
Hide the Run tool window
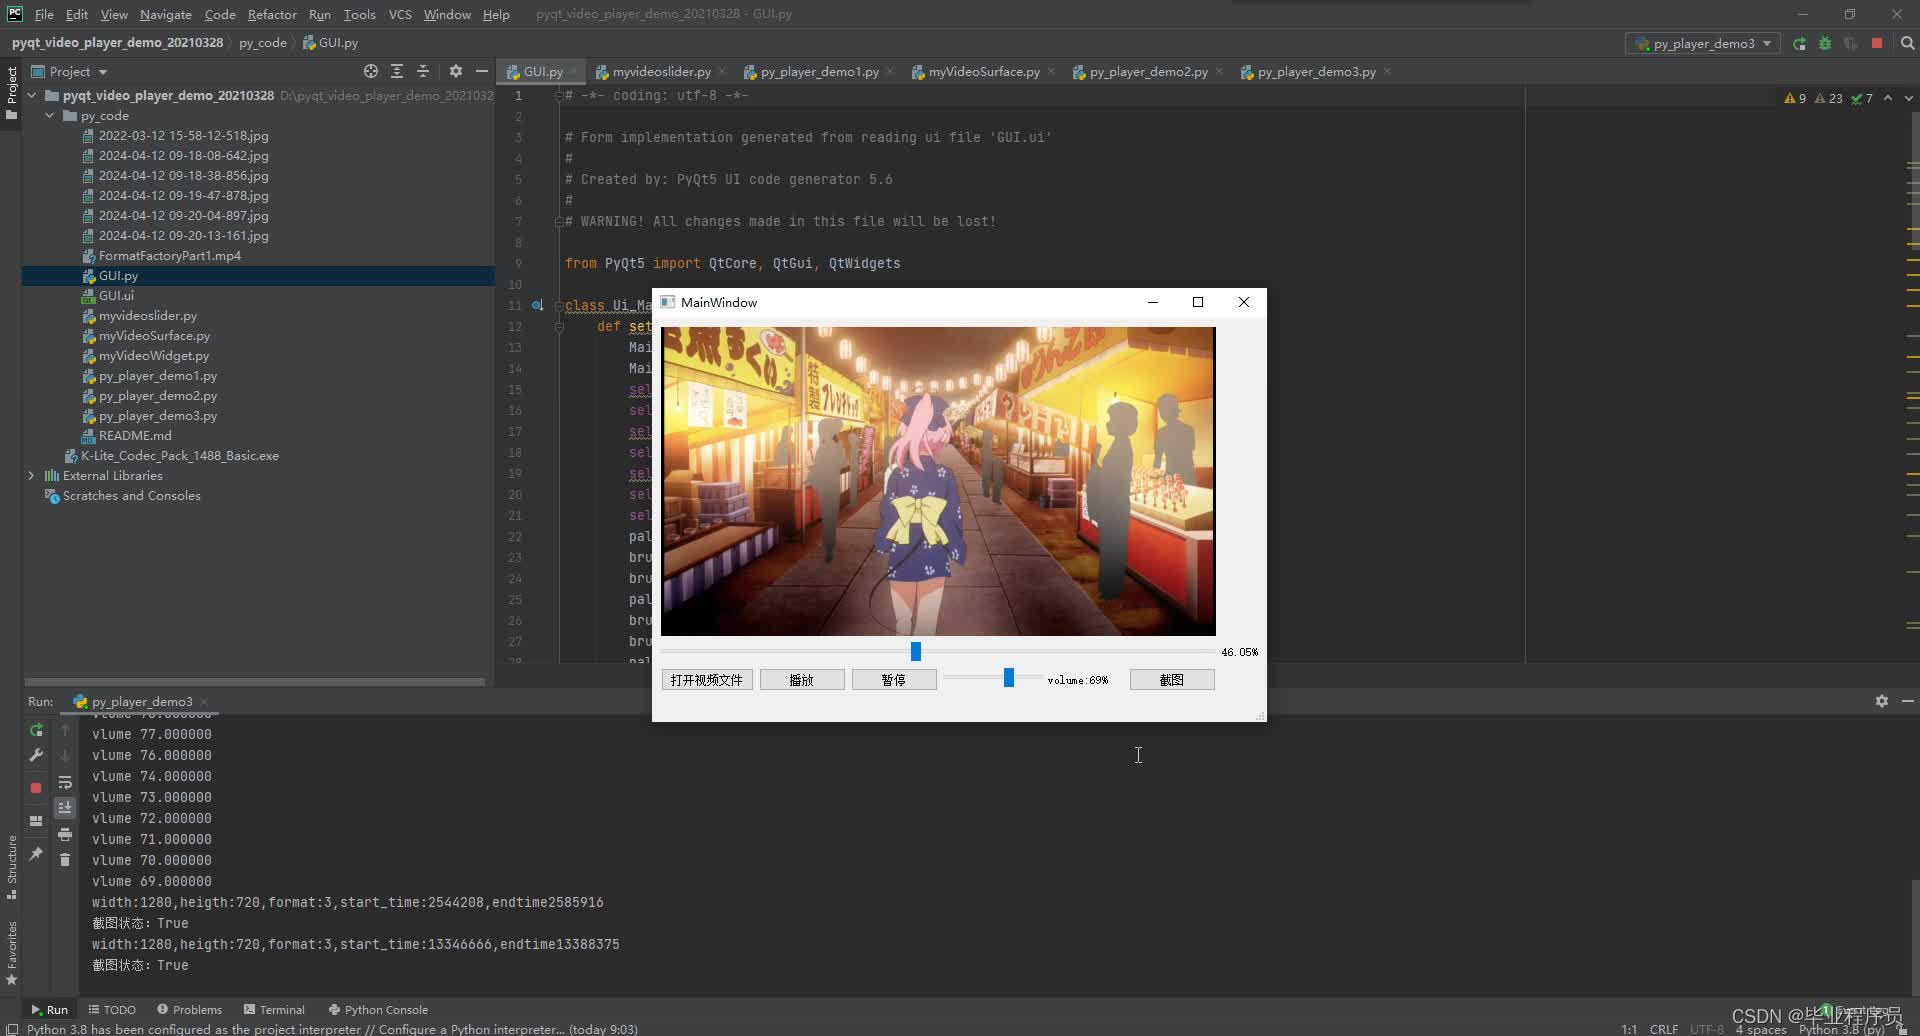coord(1908,701)
